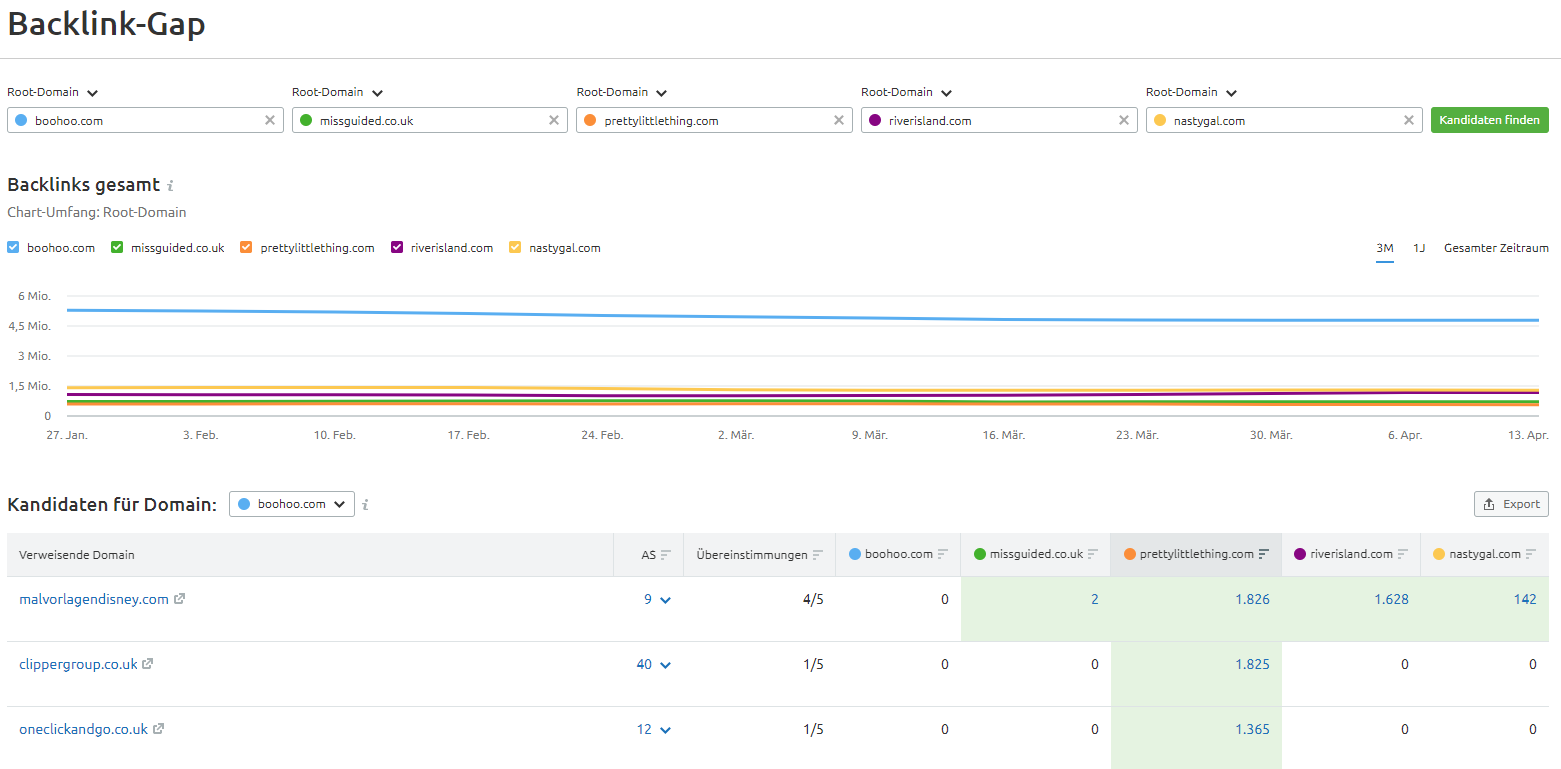This screenshot has height=769, width=1561.
Task: Sort by Übereinstimmungen column icon
Action: (x=818, y=554)
